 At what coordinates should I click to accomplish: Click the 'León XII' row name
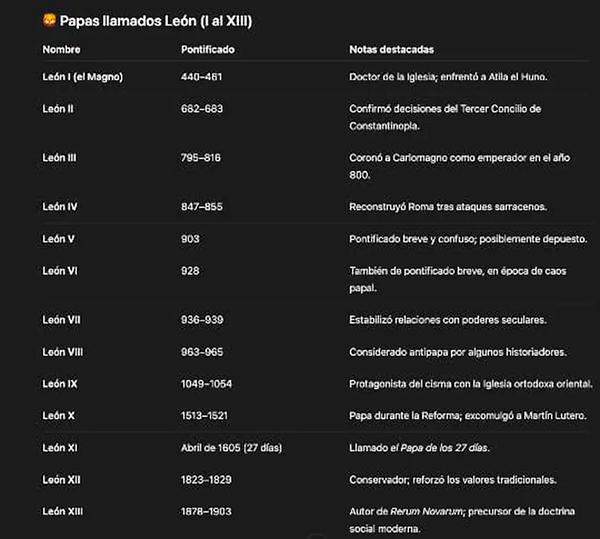pos(61,479)
